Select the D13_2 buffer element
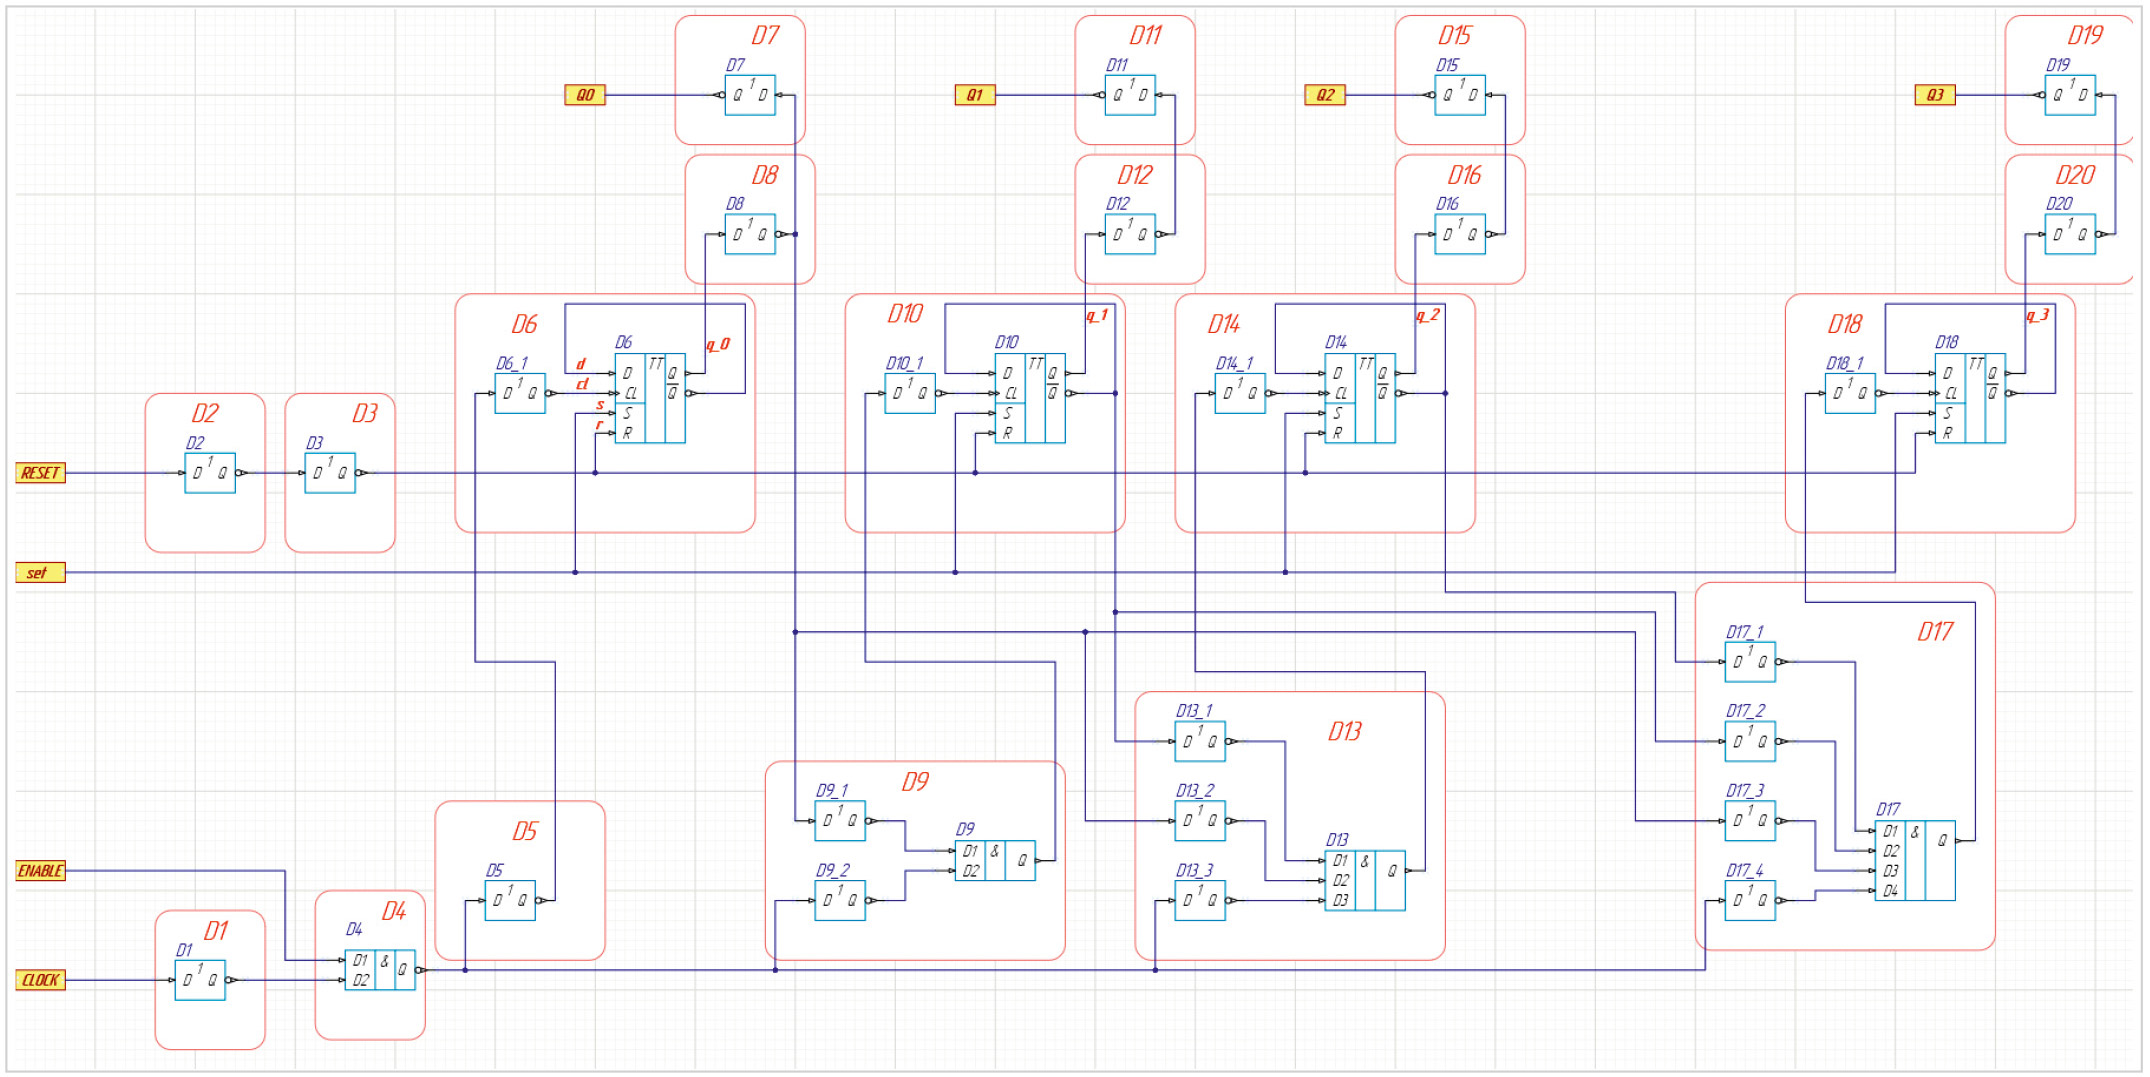This screenshot has height=1077, width=2150. point(1200,820)
